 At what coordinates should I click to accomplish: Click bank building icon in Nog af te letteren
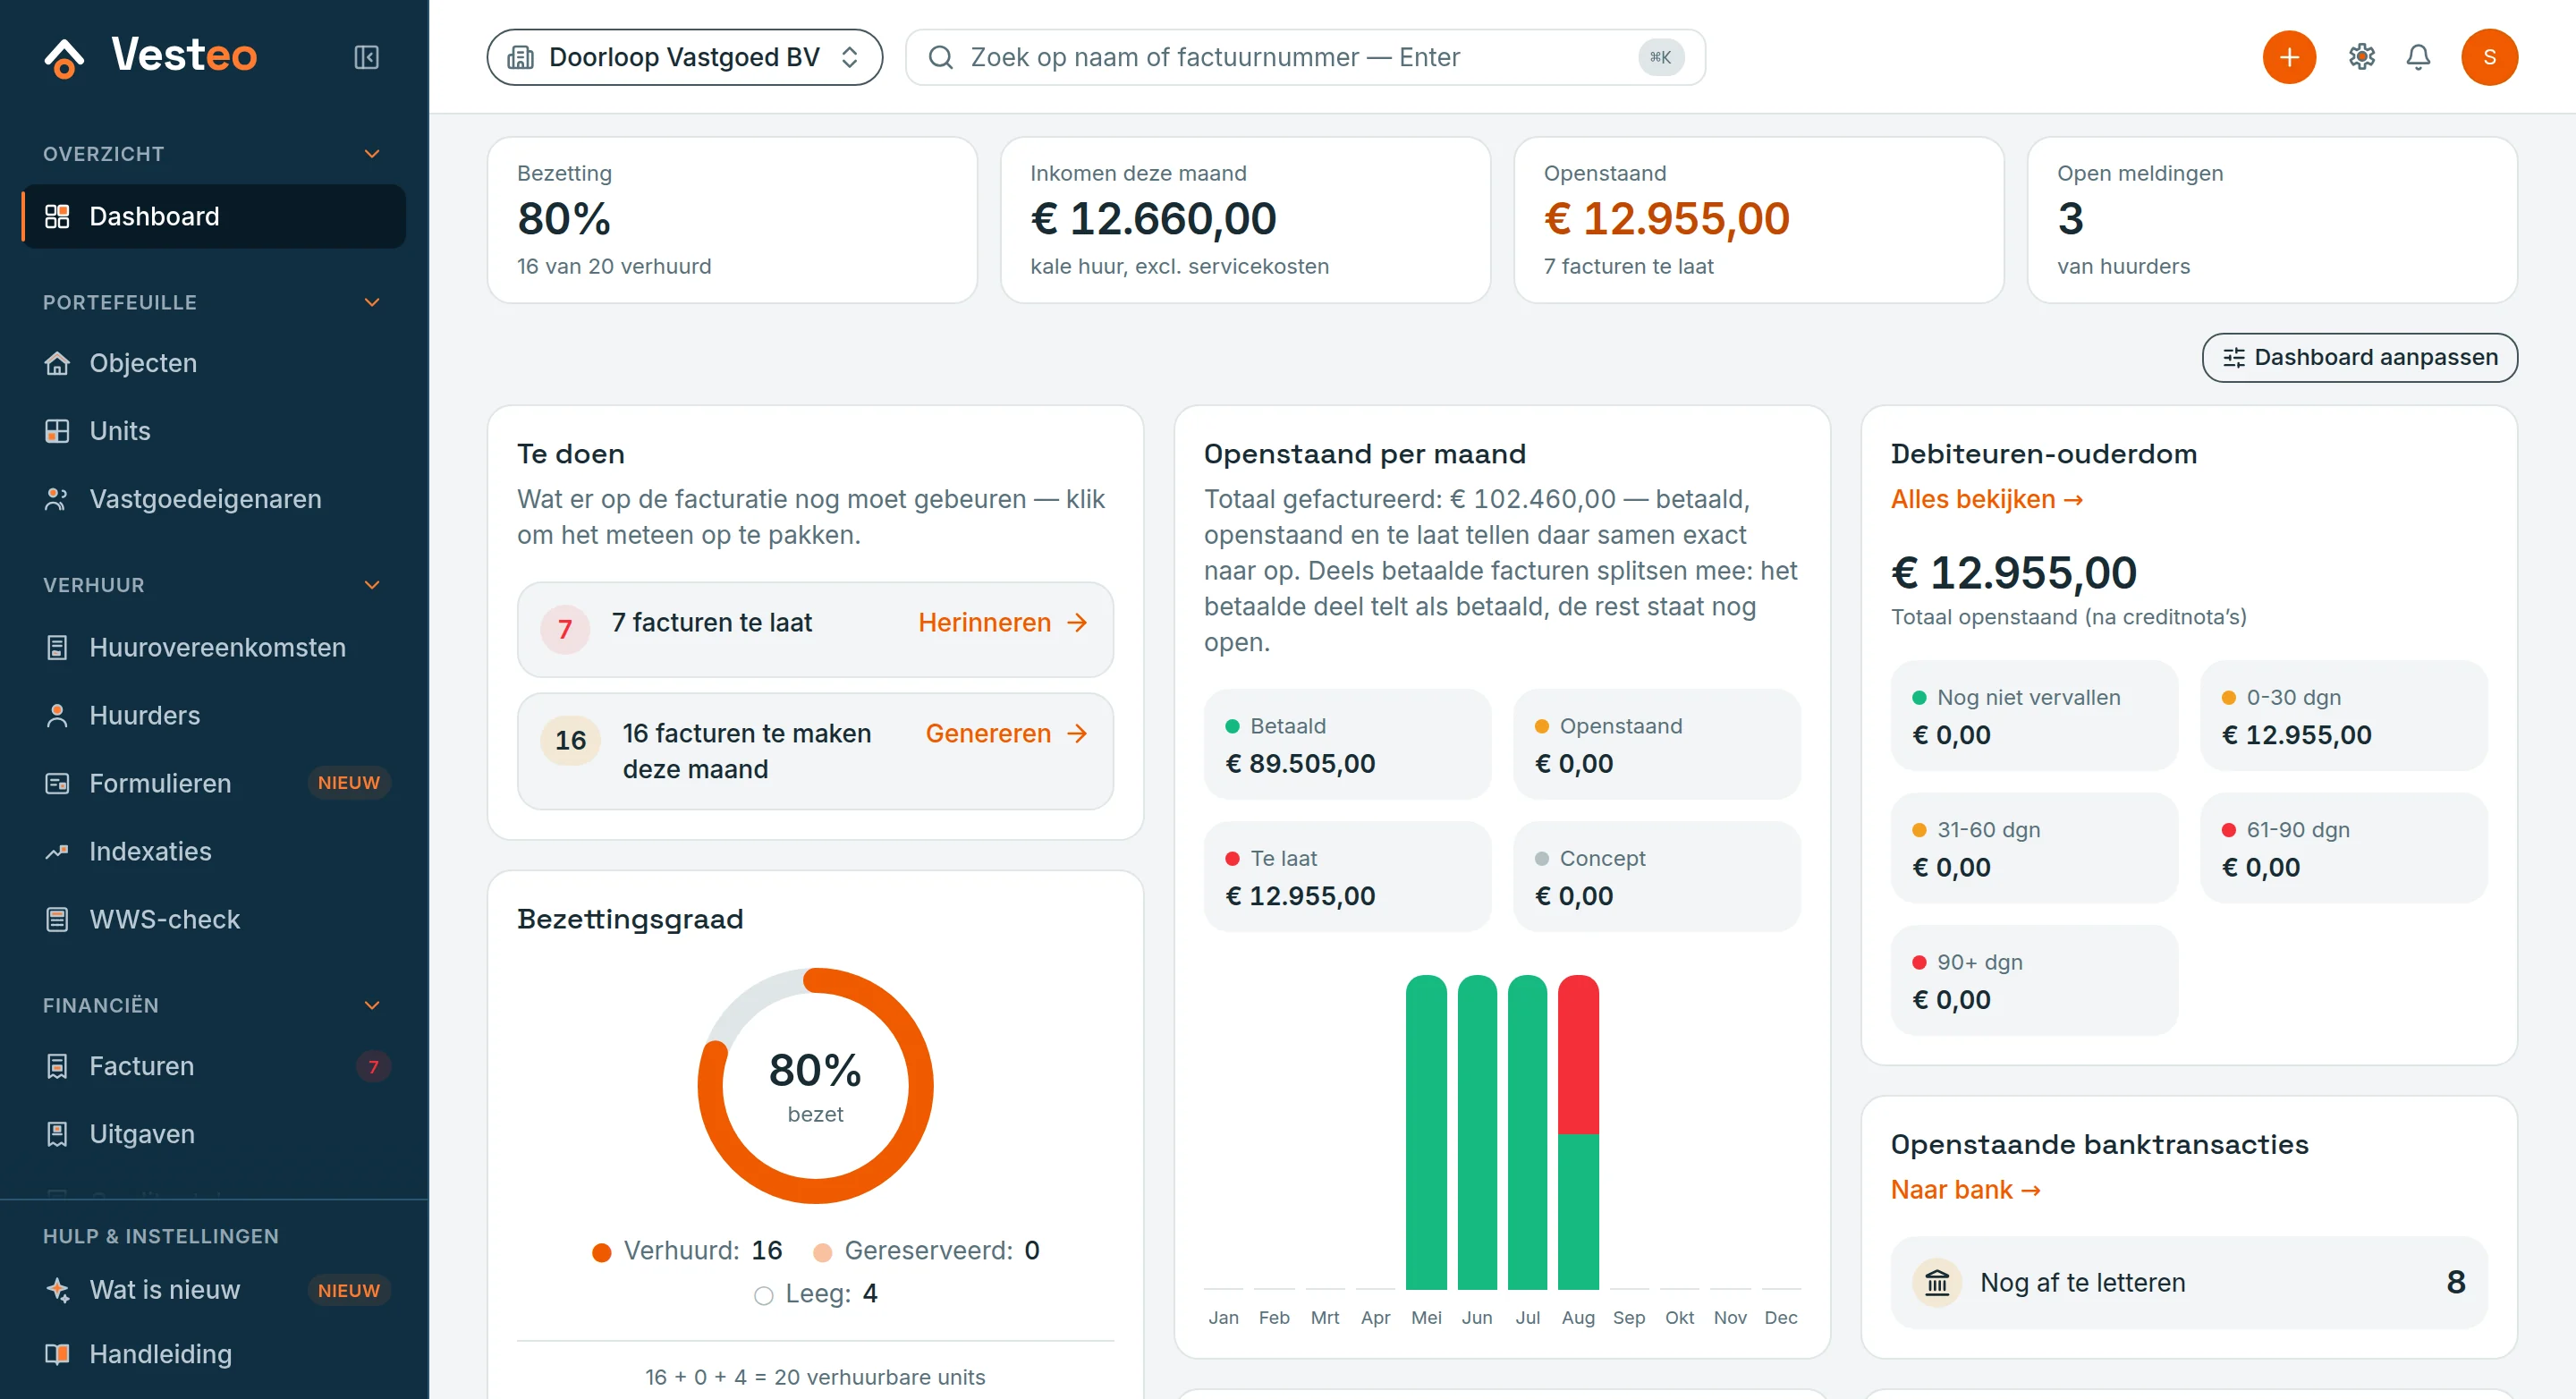(x=1937, y=1282)
